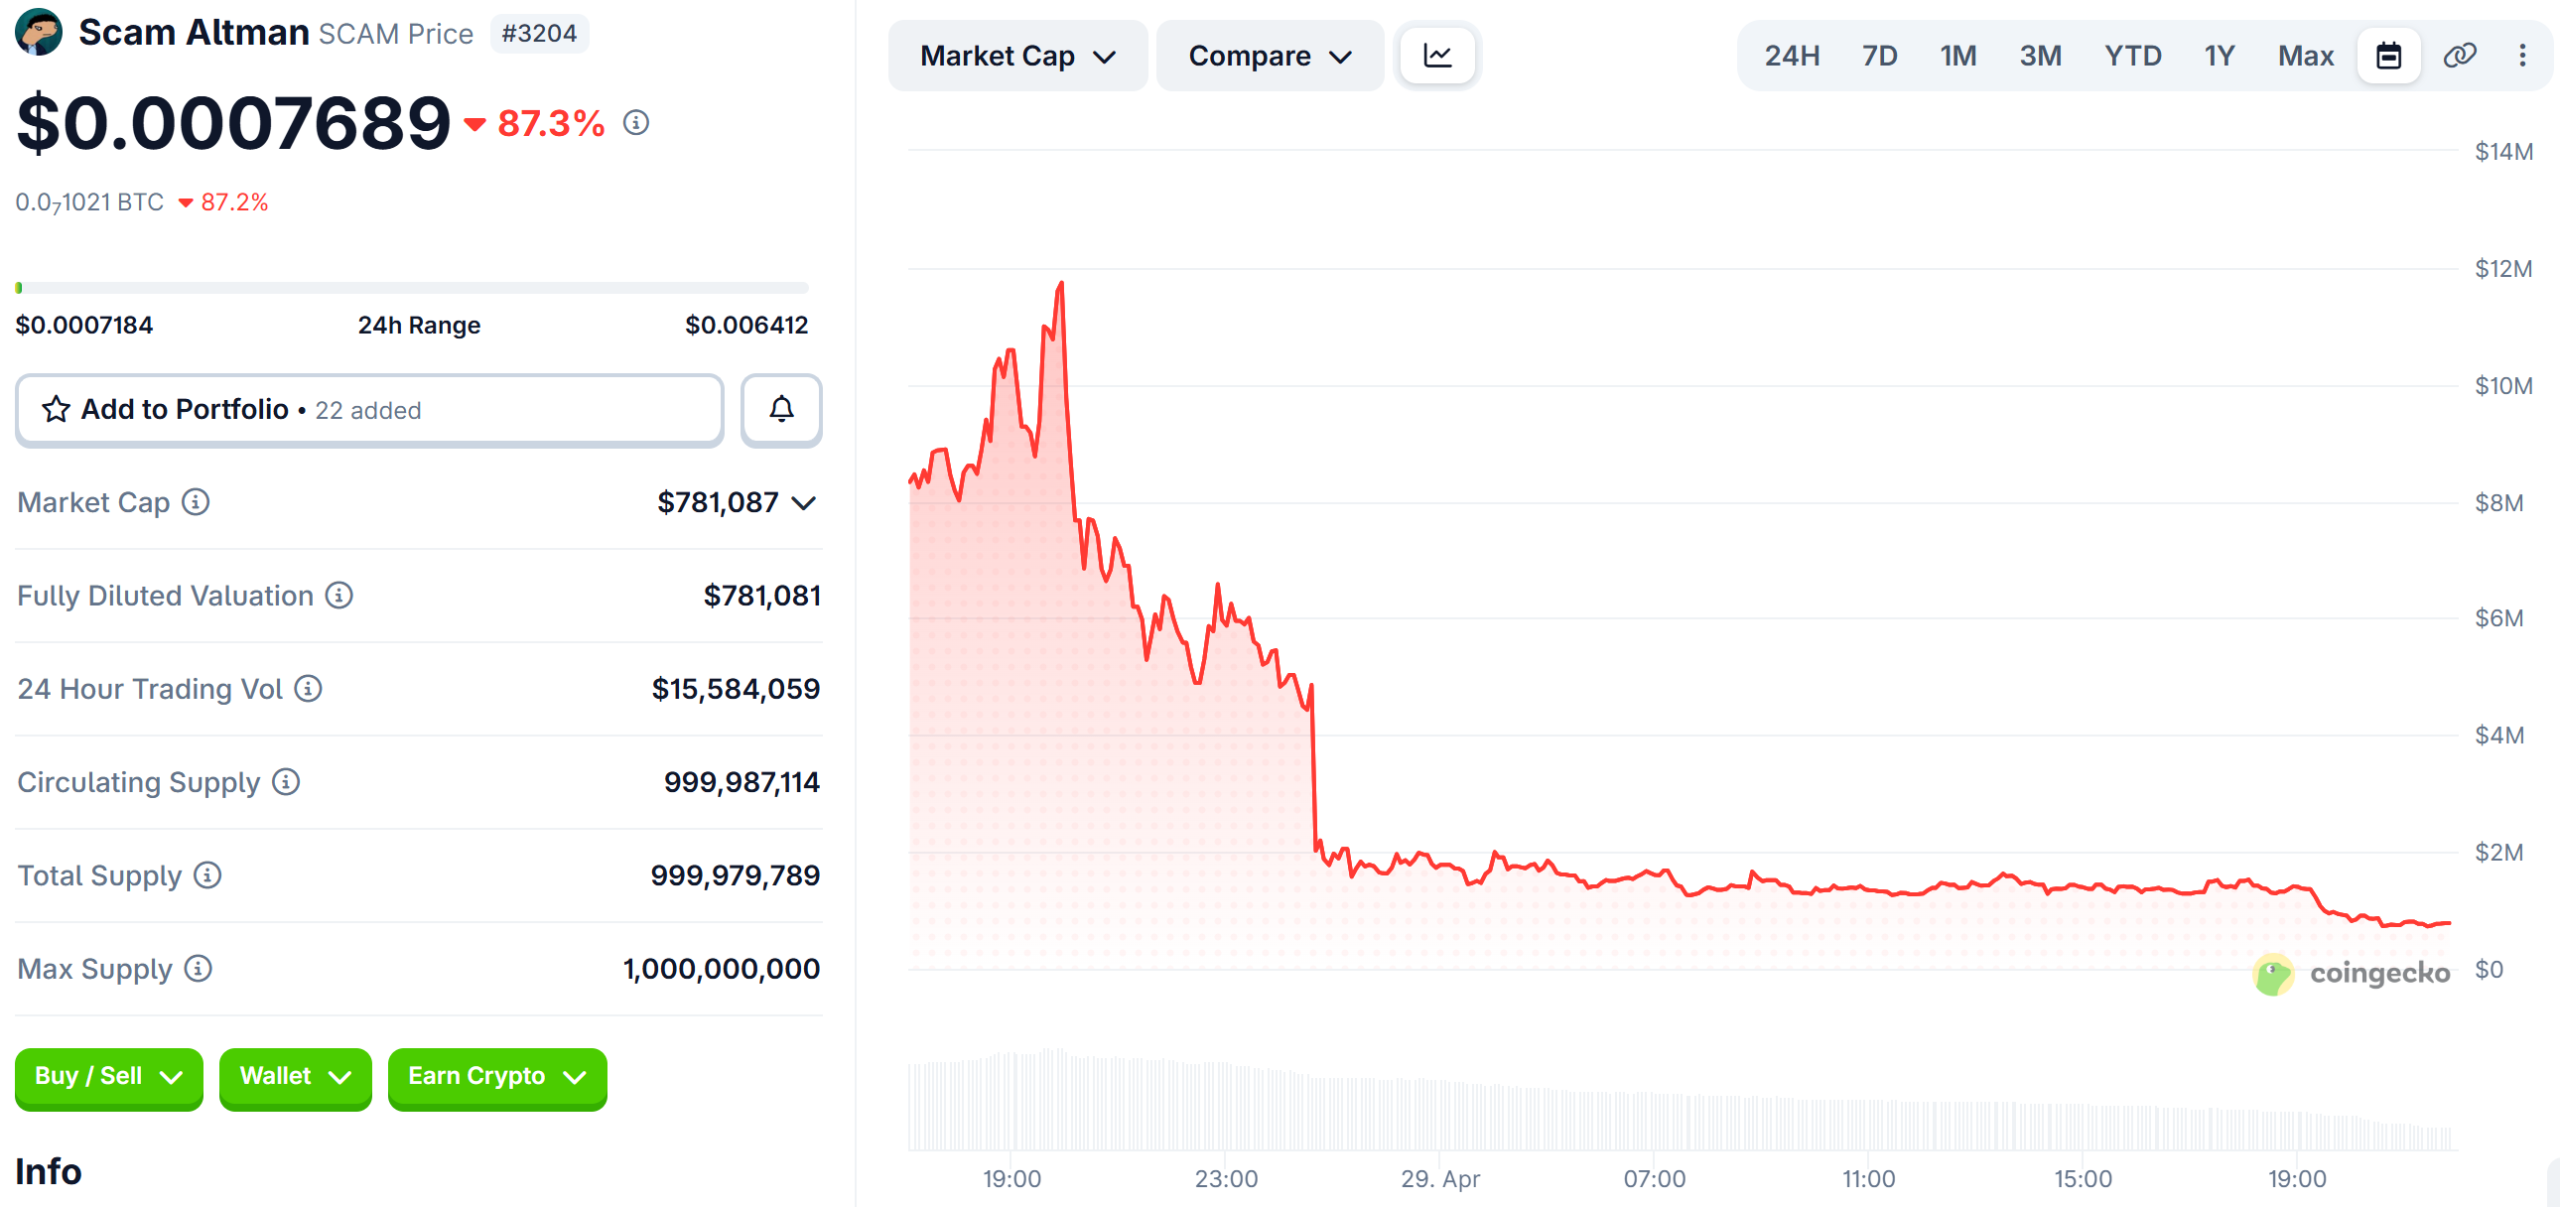Click the Add to Portfolio button
This screenshot has width=2560, height=1207.
(x=369, y=409)
